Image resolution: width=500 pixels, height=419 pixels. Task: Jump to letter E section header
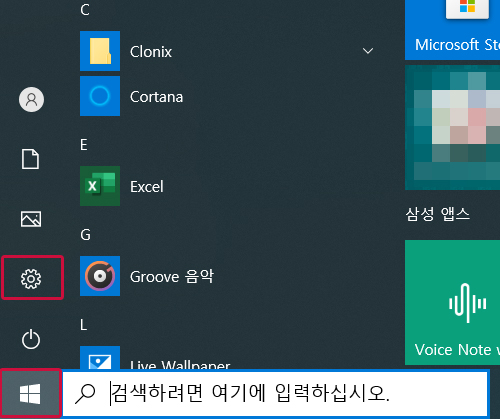[84, 145]
